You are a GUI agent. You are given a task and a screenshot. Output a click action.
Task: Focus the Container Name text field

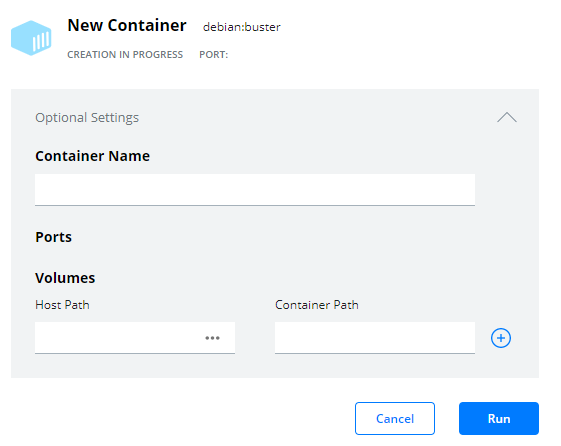coord(255,190)
